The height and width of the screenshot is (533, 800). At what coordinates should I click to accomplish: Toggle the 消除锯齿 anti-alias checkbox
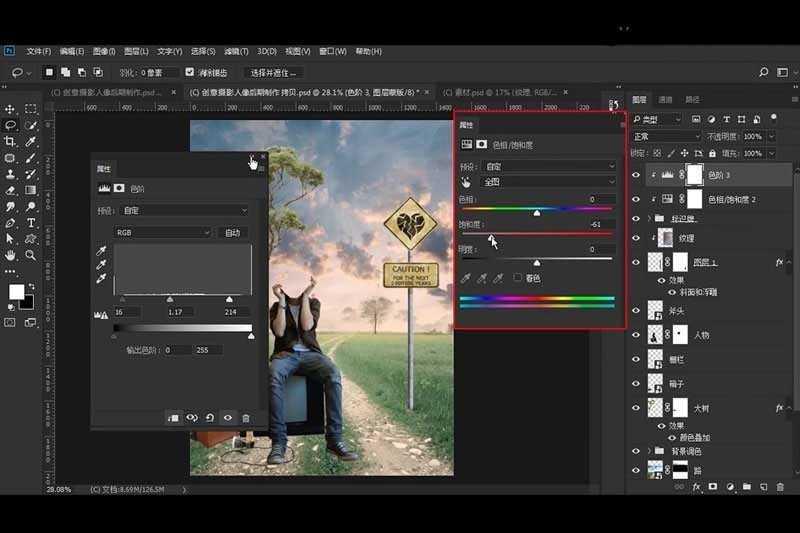click(x=190, y=72)
